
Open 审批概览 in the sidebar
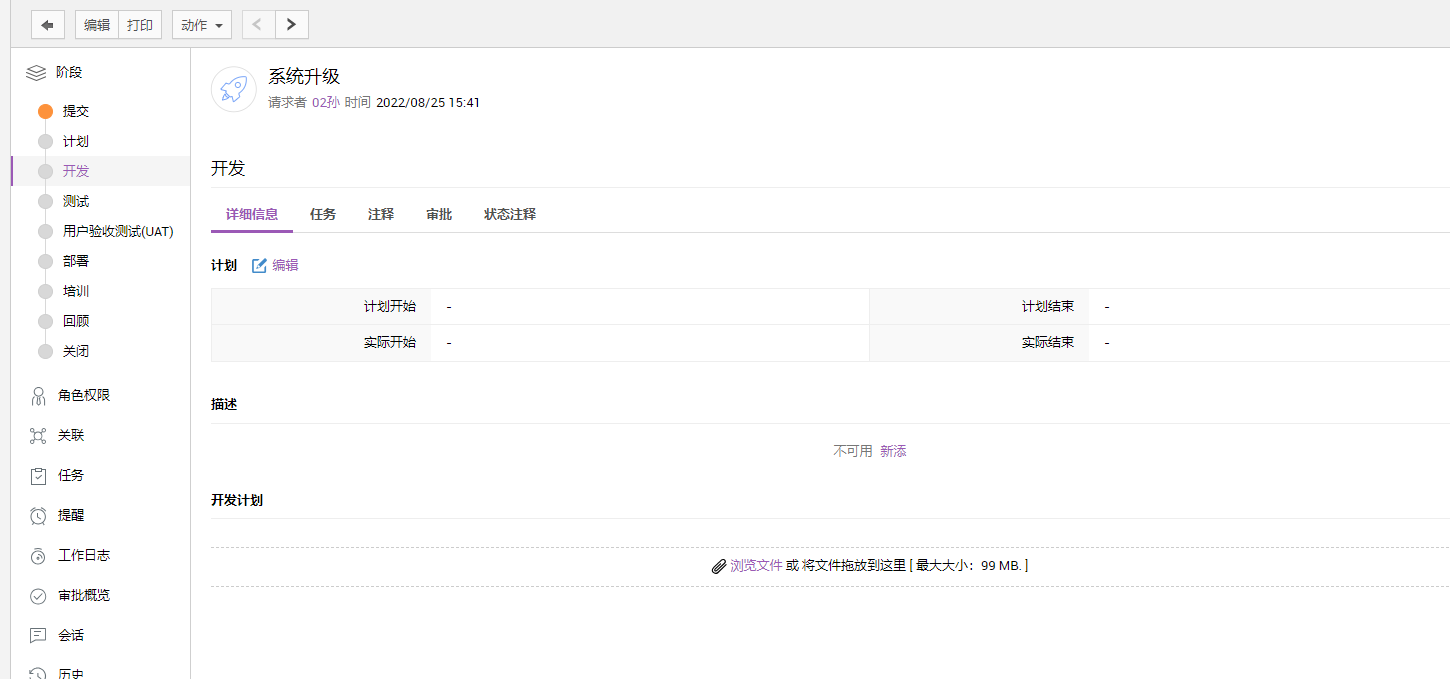click(x=84, y=595)
